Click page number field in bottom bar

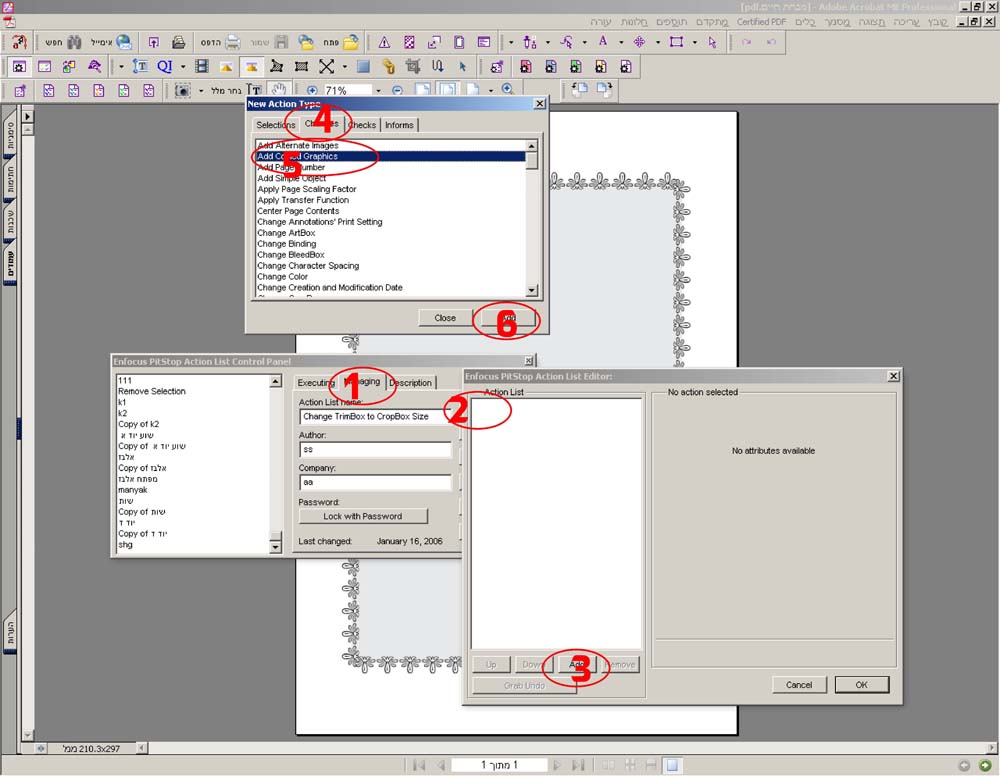point(499,765)
